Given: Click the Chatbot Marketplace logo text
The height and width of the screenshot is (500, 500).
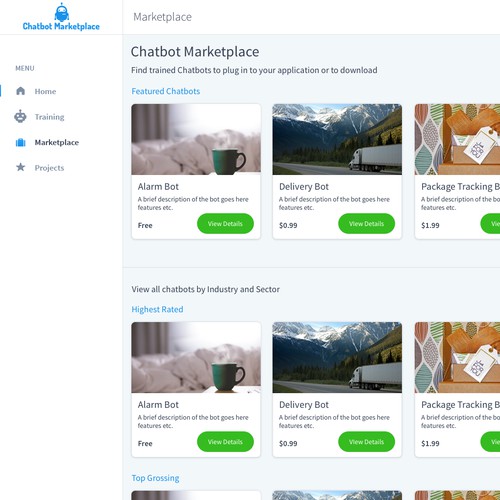Looking at the screenshot, I should point(61,26).
